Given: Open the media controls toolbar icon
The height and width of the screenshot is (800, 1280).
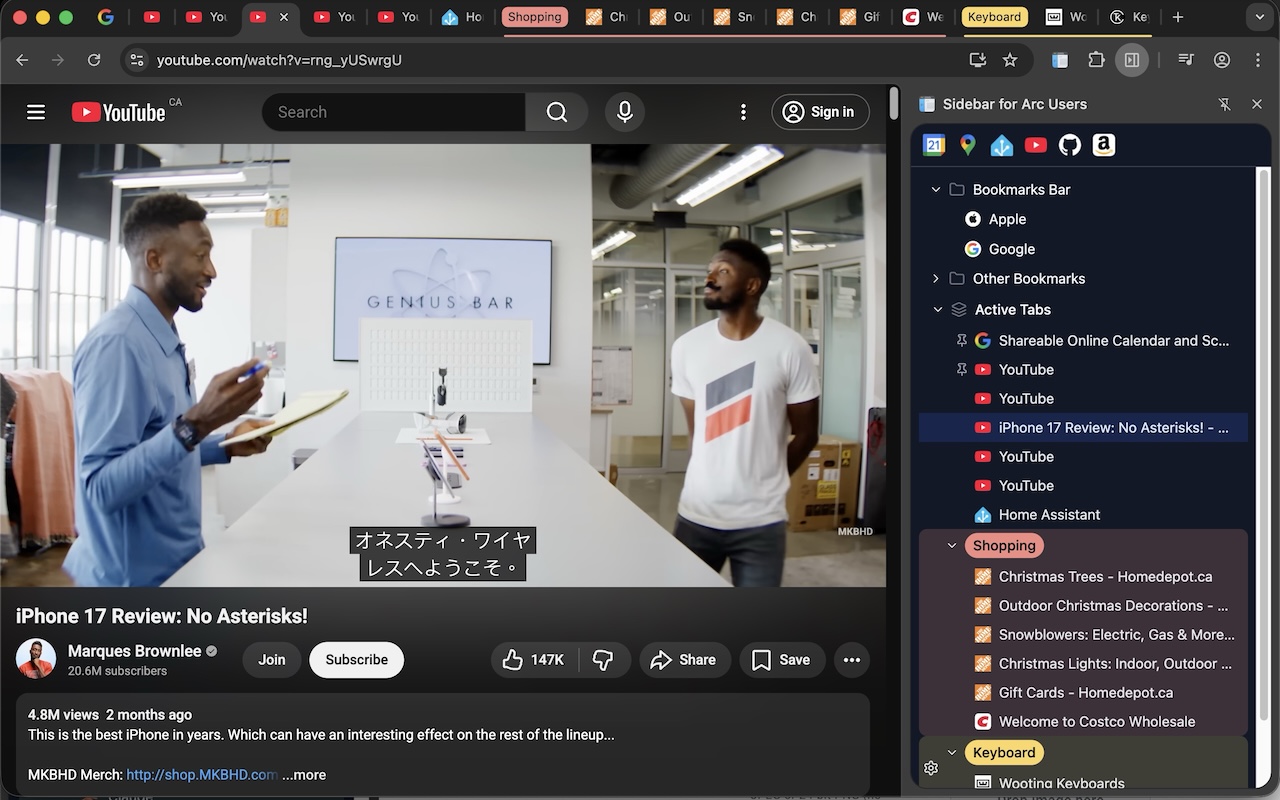Looking at the screenshot, I should [x=1186, y=60].
